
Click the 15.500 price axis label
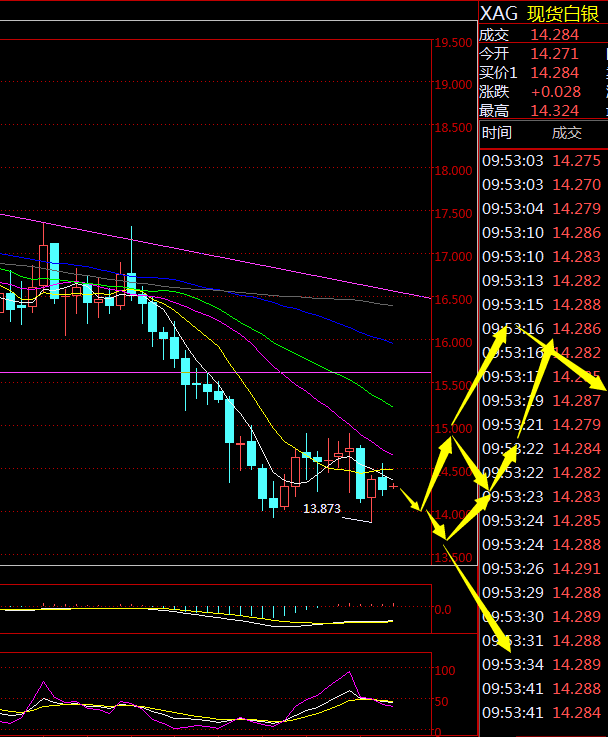[453, 385]
